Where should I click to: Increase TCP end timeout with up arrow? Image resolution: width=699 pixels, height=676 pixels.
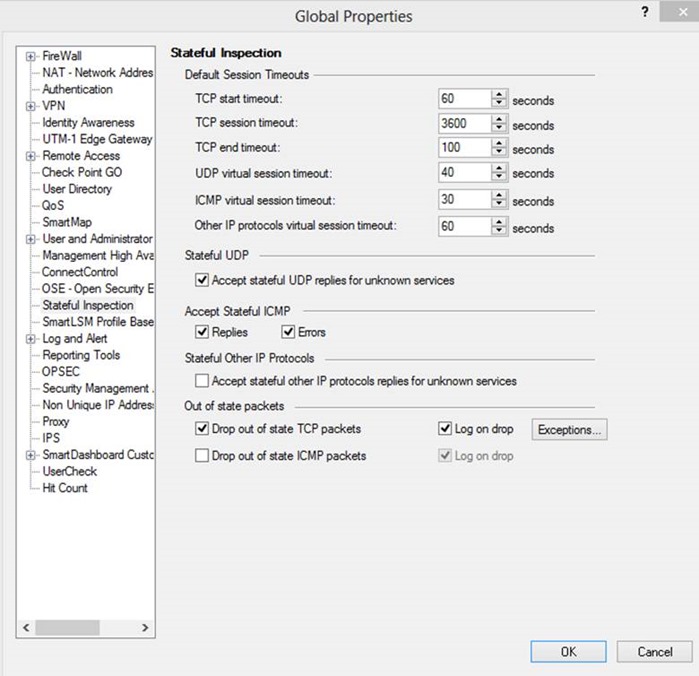tap(499, 143)
